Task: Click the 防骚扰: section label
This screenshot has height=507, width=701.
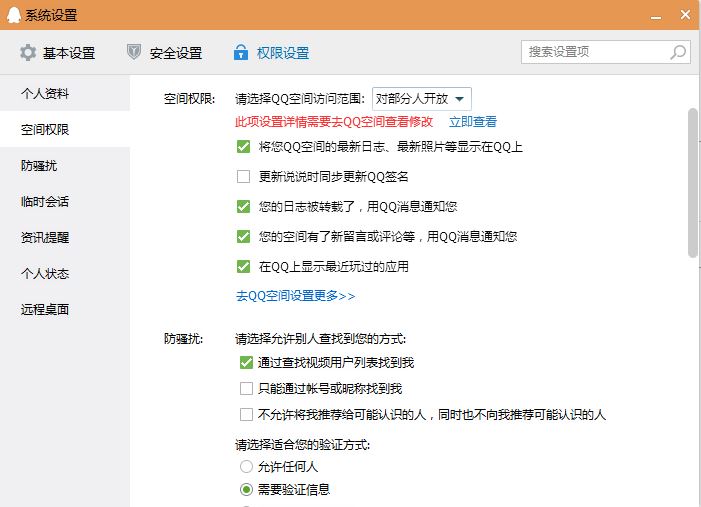Action: tap(183, 339)
